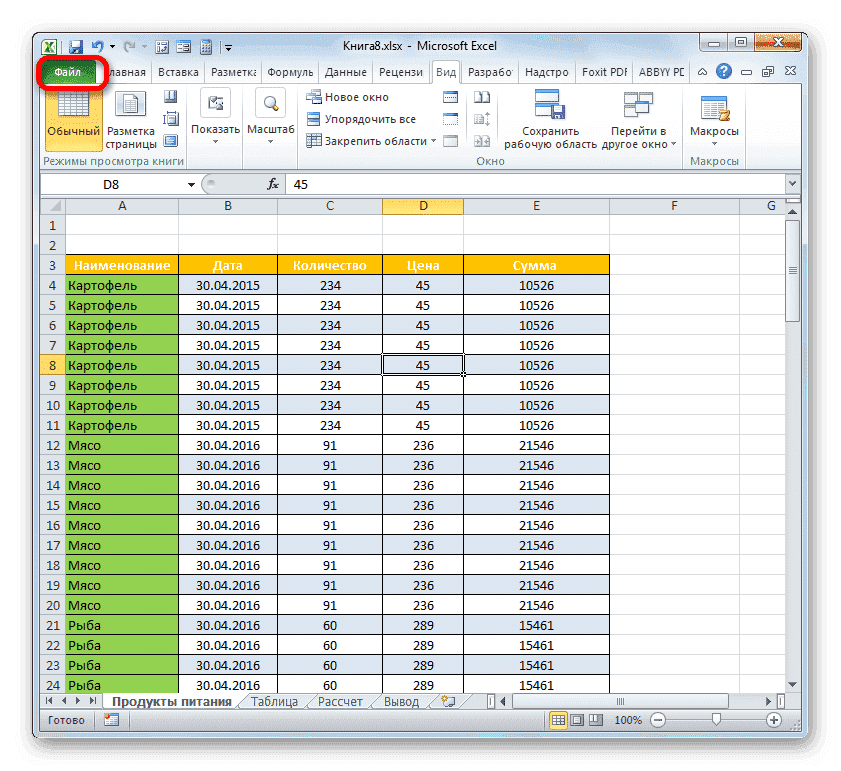Image resolution: width=841 pixels, height=771 pixels.
Task: Select the Обычный view mode icon
Action: 71,110
